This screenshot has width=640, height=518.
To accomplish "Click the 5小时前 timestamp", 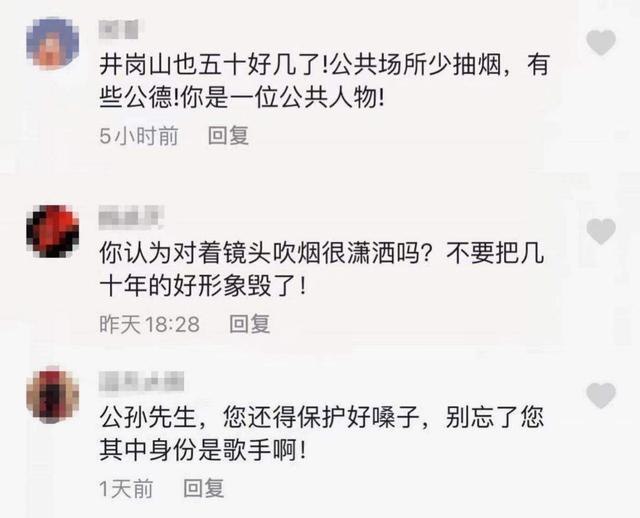I will pos(139,136).
